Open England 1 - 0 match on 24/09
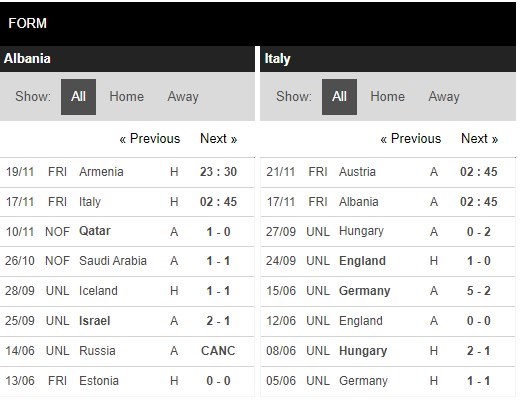The width and height of the screenshot is (520, 405). pyautogui.click(x=388, y=261)
